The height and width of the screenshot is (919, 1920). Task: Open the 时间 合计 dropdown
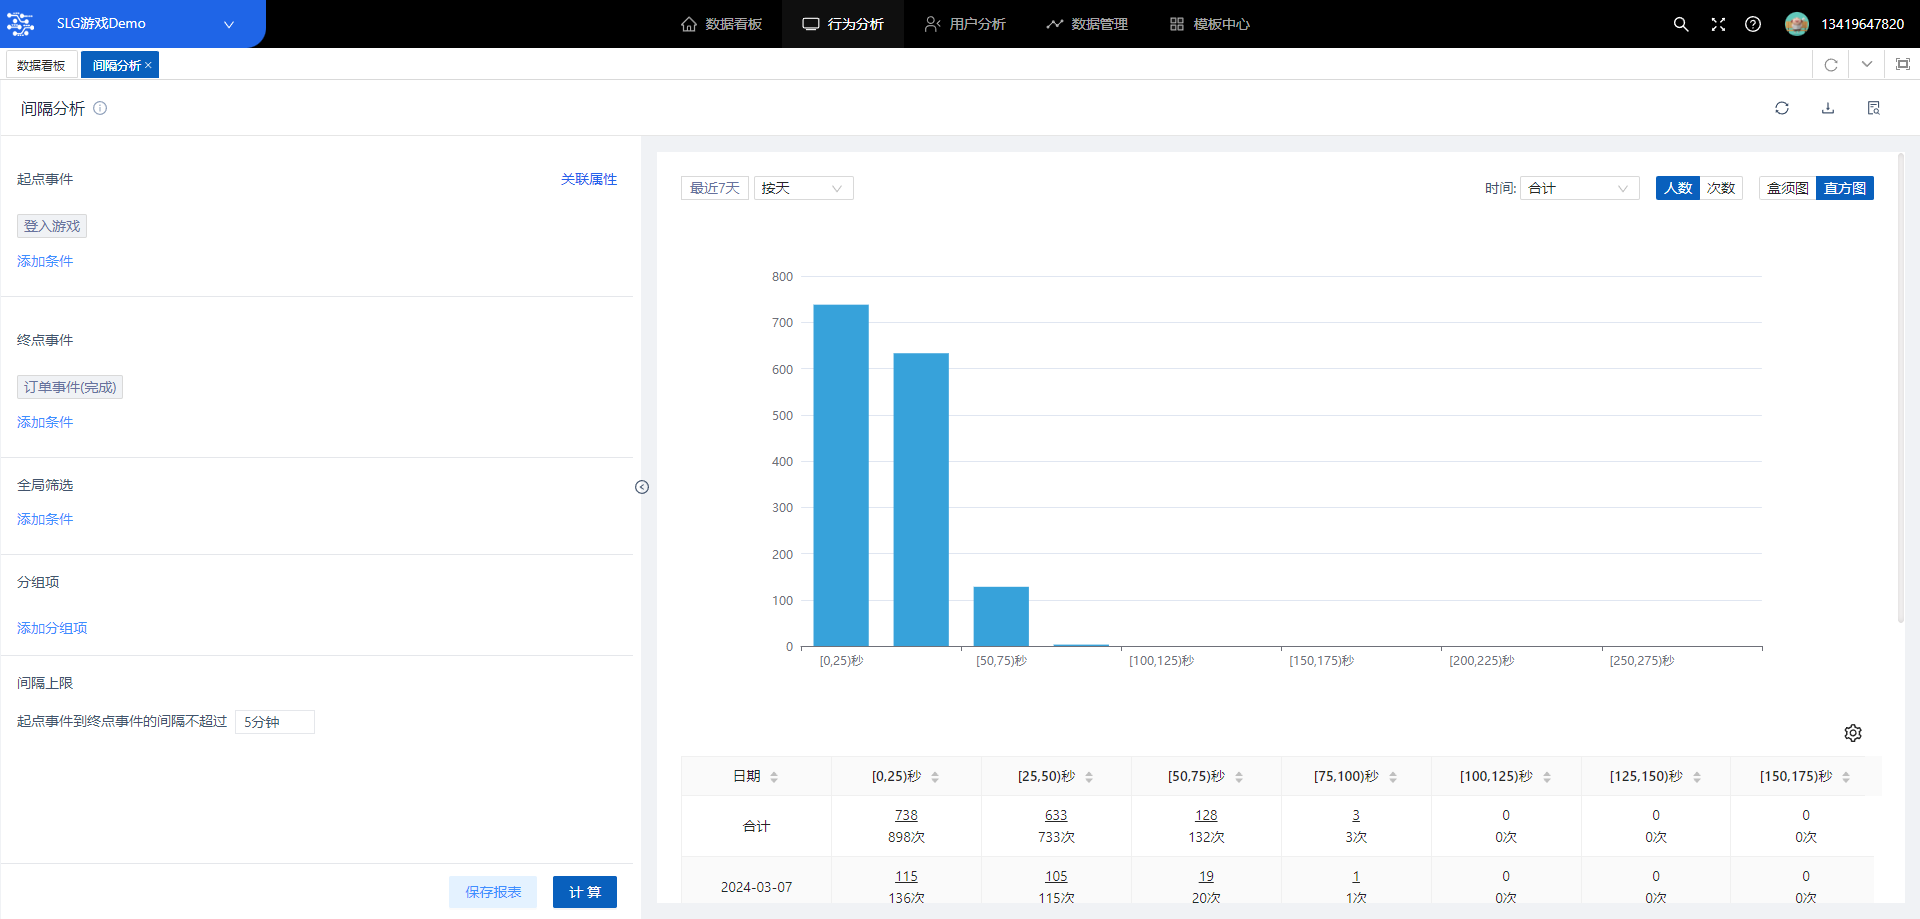click(x=1580, y=188)
